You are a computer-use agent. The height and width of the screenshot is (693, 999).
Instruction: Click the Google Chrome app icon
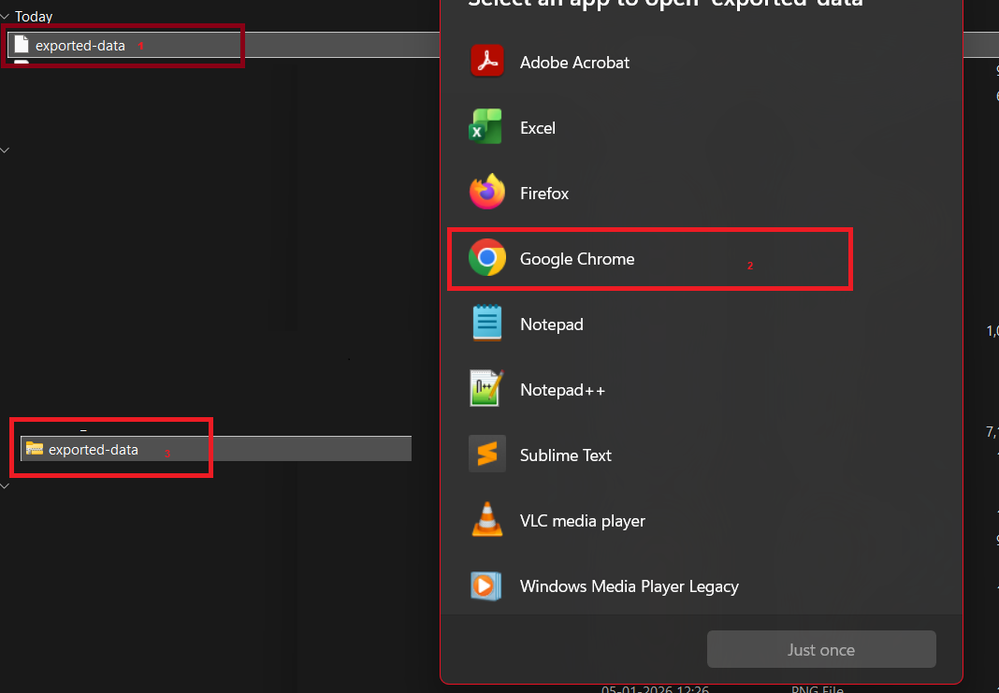(x=487, y=257)
